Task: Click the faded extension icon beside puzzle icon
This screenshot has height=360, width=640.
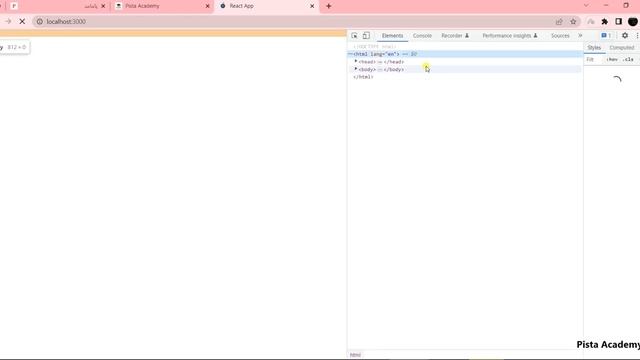Action: coord(591,21)
